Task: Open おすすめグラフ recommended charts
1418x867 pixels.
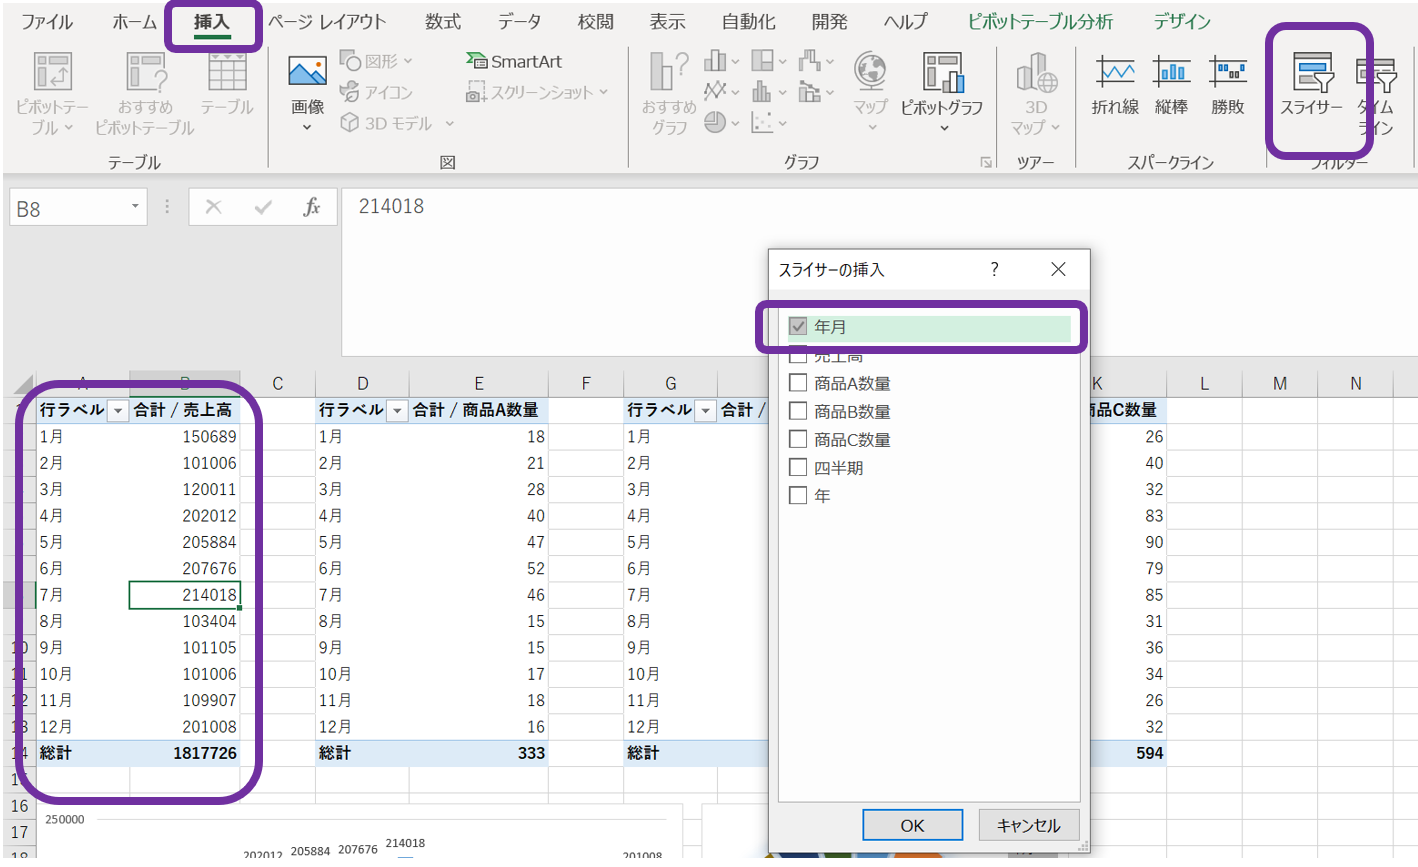Action: 669,93
